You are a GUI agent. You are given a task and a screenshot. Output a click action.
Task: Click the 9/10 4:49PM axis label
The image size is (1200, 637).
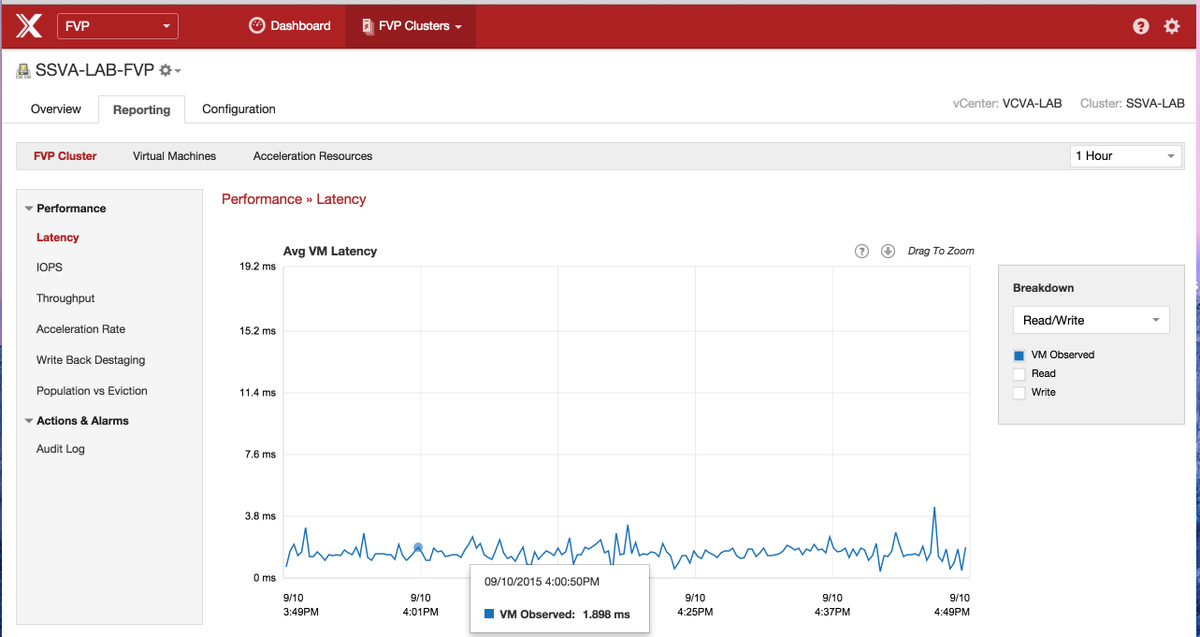[951, 604]
